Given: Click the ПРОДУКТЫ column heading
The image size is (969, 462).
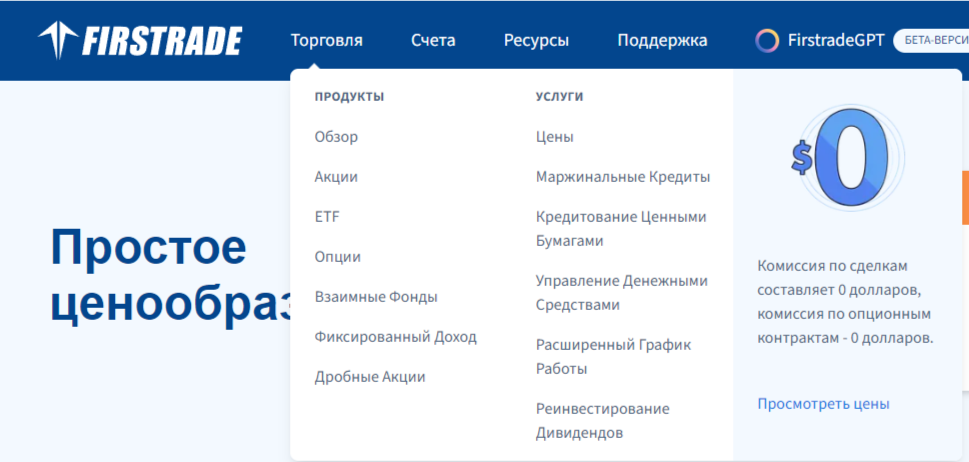Looking at the screenshot, I should 349,97.
